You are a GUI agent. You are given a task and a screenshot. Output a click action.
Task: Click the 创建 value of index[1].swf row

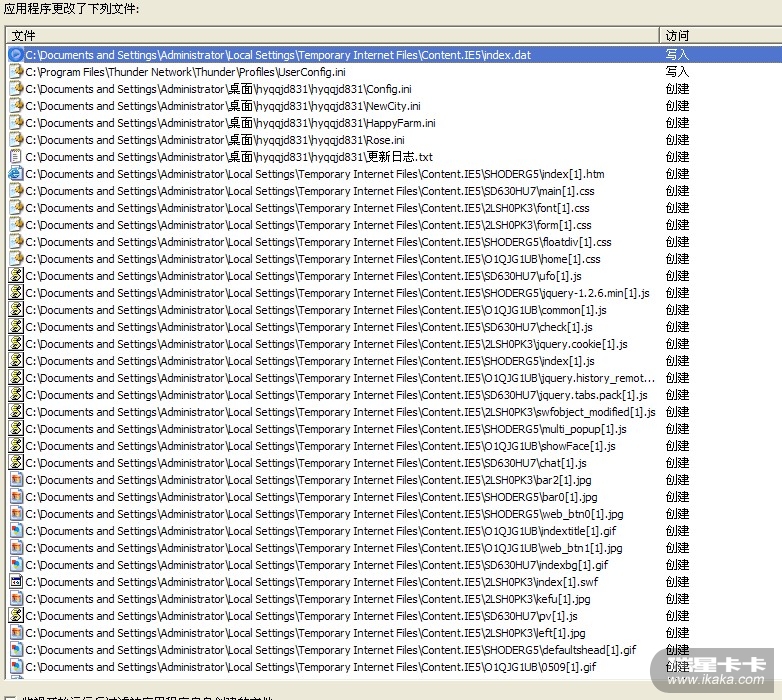(677, 581)
